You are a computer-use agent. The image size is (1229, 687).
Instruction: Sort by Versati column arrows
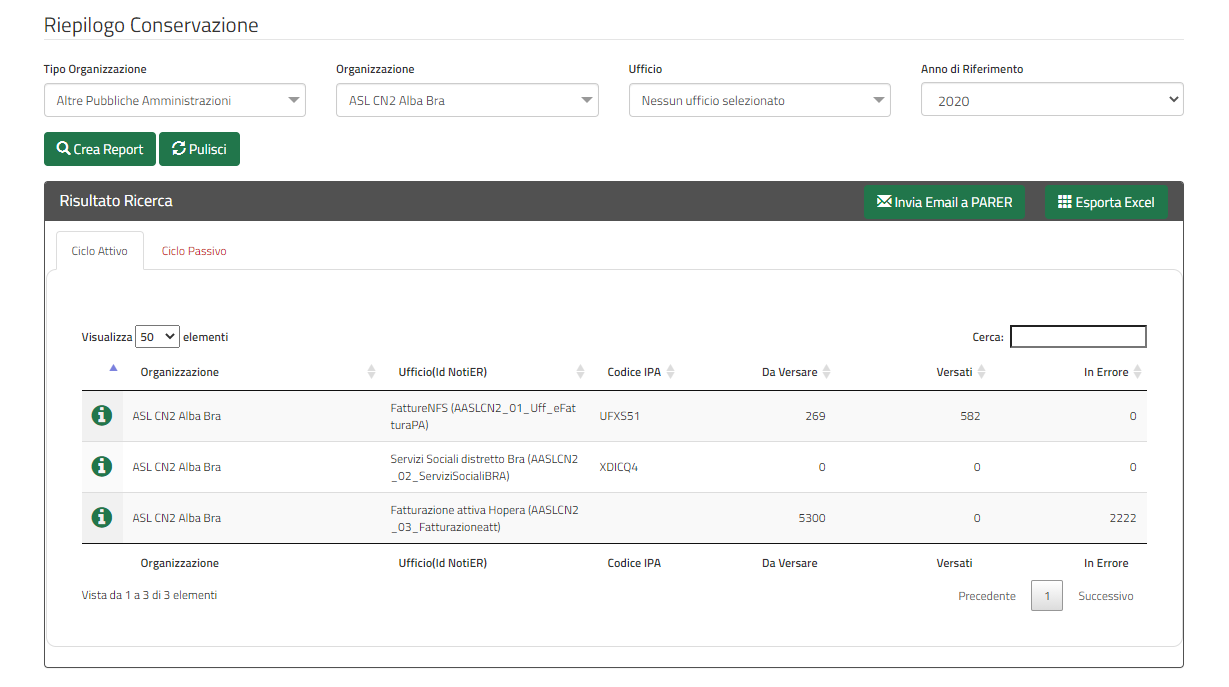coord(982,372)
